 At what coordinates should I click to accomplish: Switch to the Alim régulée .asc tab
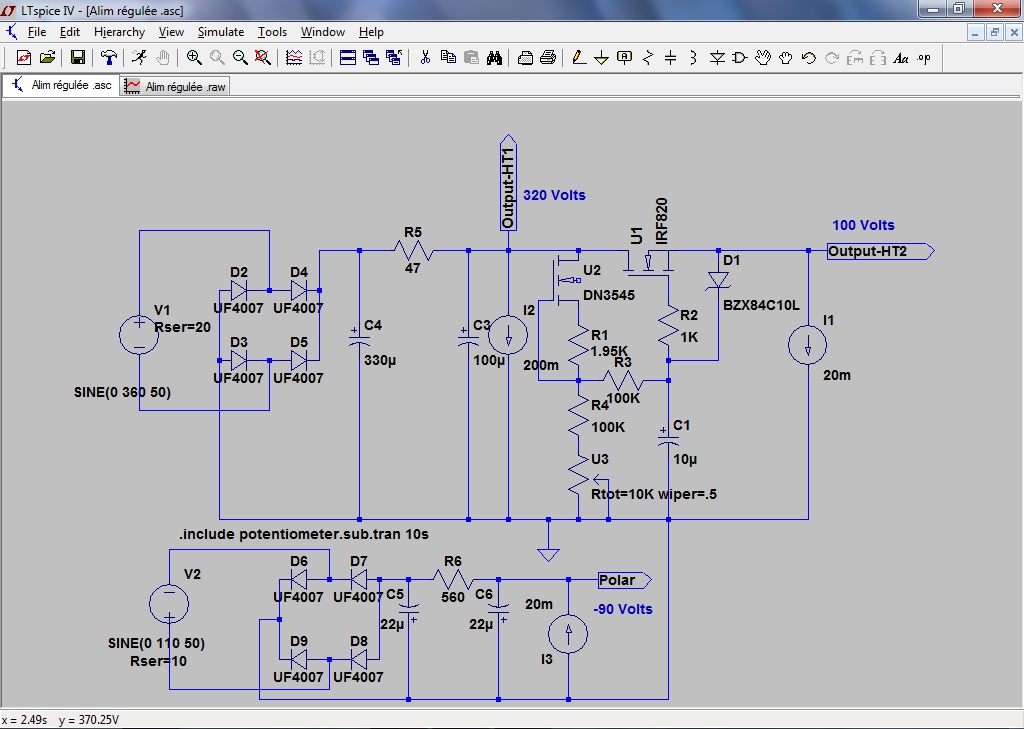coord(61,86)
